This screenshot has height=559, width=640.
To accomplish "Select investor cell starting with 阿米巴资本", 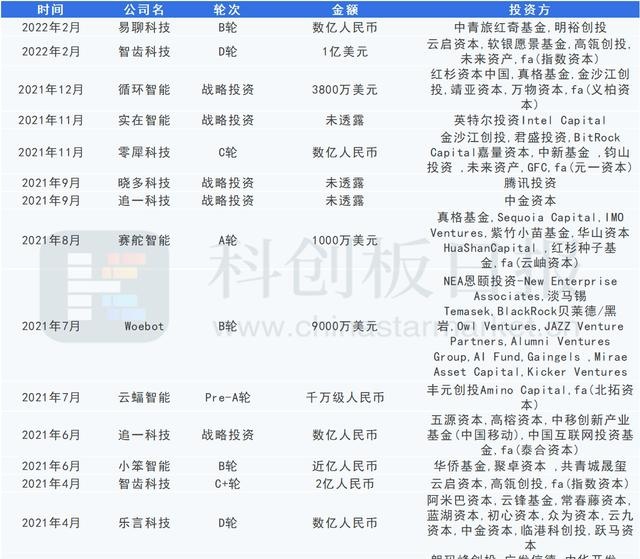I will click(529, 522).
